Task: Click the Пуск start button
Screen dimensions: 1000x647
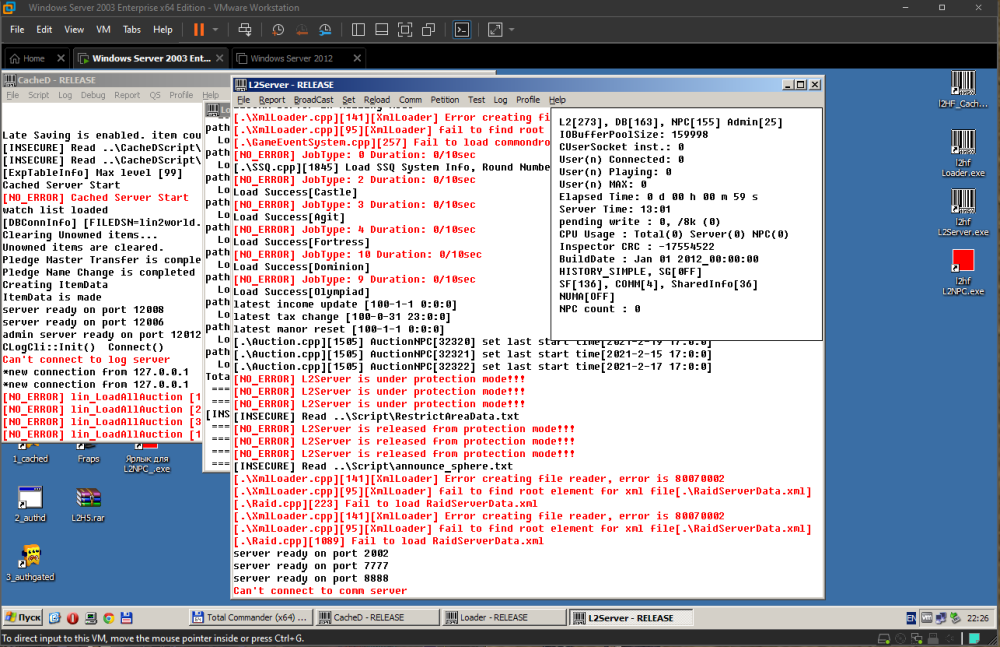Action: tap(23, 618)
